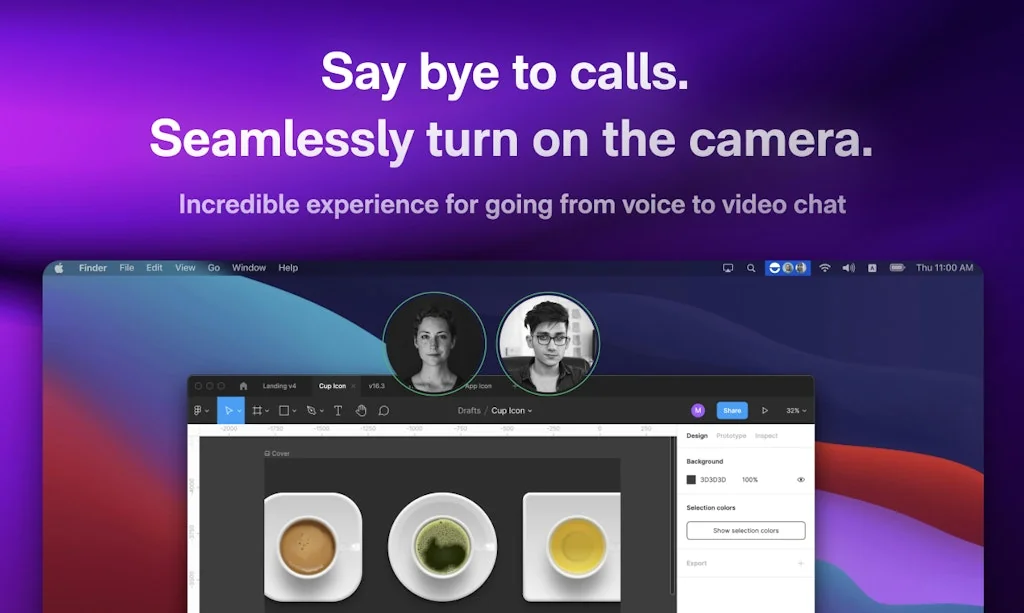The width and height of the screenshot is (1024, 613).
Task: Hide the Background fill via eye icon
Action: tap(800, 479)
